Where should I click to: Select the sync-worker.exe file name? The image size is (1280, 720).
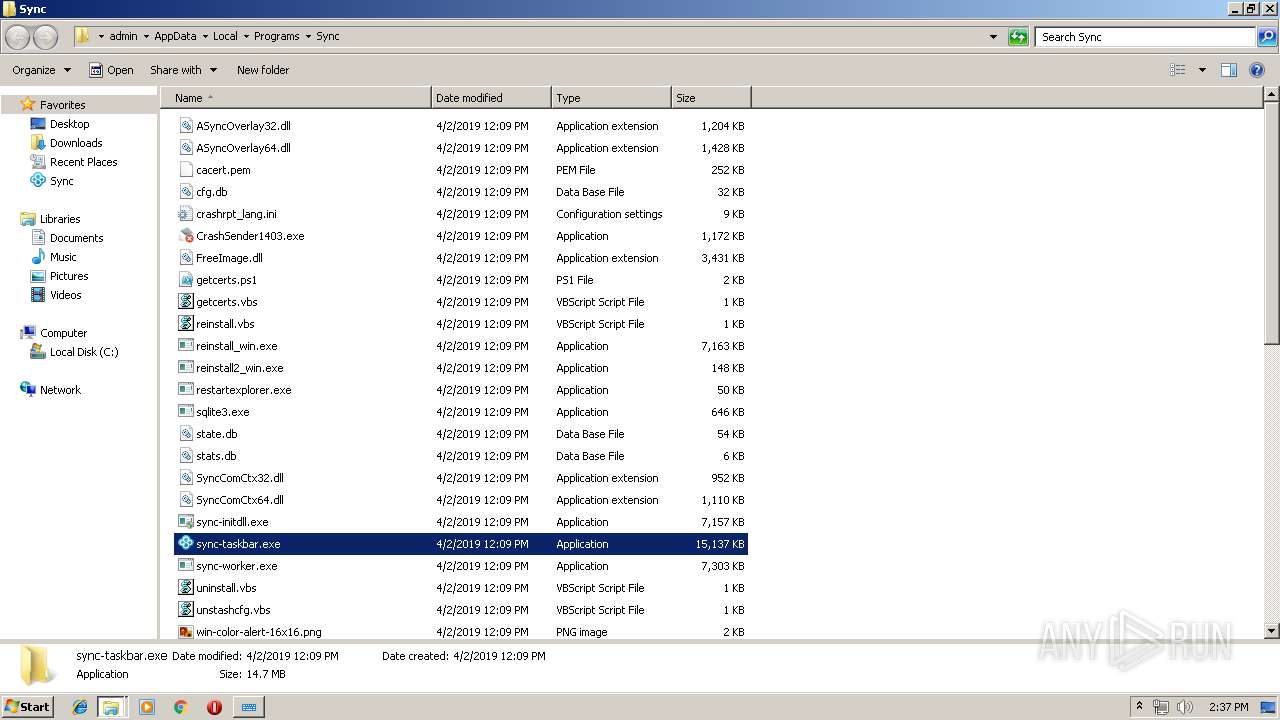[236, 566]
